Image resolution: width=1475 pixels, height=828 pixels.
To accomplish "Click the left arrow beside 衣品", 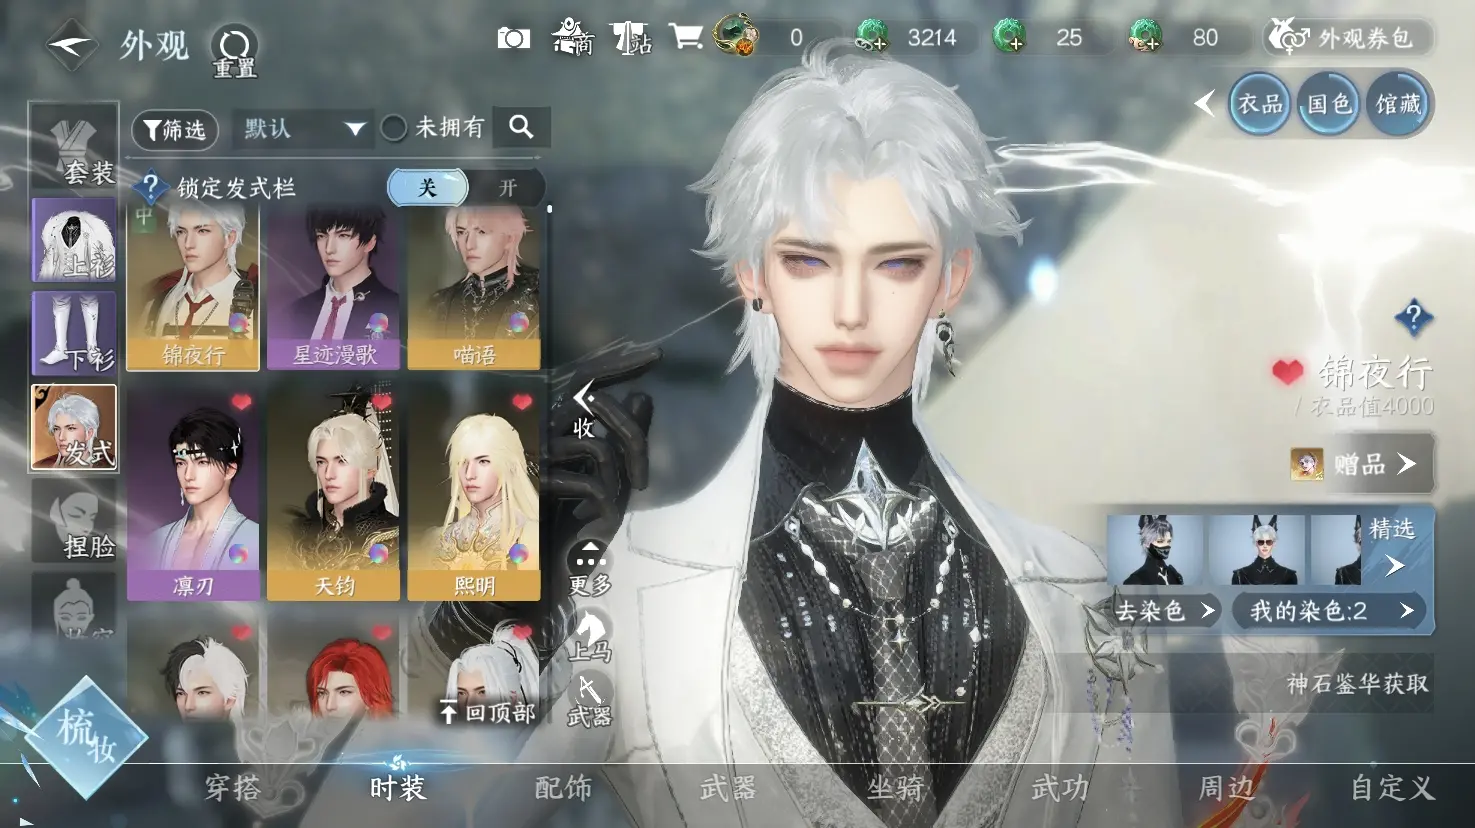I will [x=1205, y=103].
